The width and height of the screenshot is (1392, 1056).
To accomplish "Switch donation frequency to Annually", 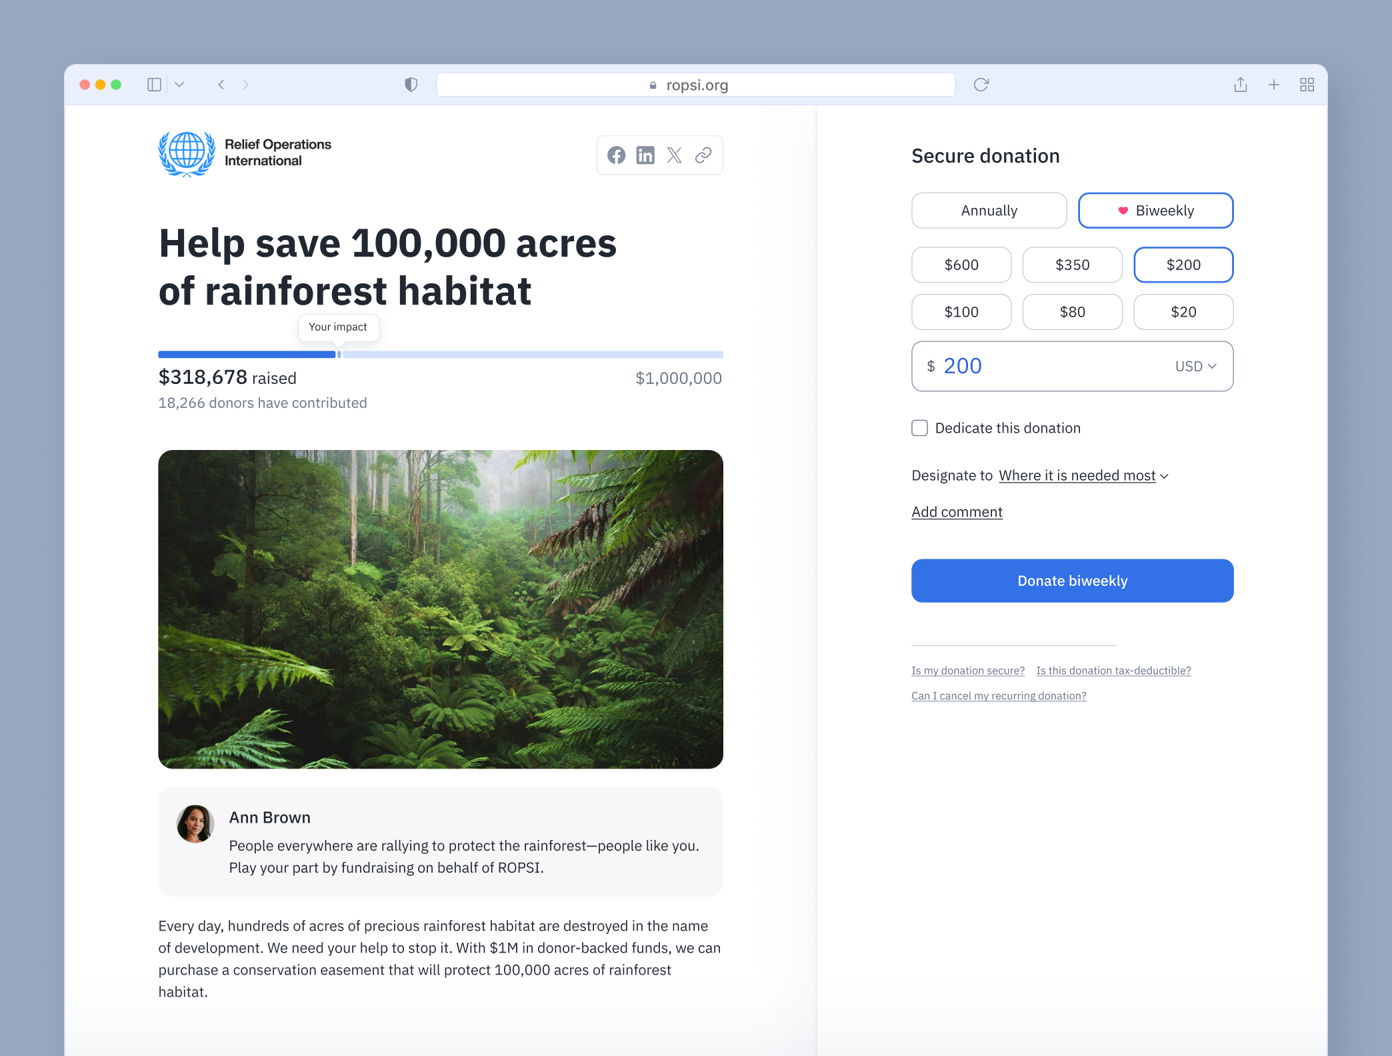I will point(989,210).
